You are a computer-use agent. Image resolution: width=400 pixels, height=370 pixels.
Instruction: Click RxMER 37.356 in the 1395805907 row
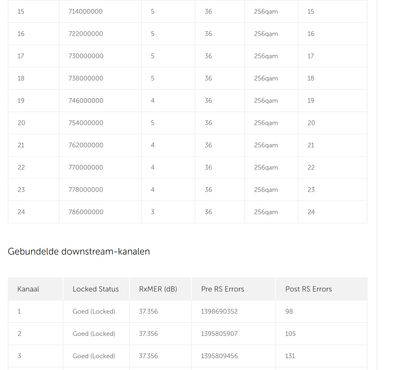pos(148,334)
